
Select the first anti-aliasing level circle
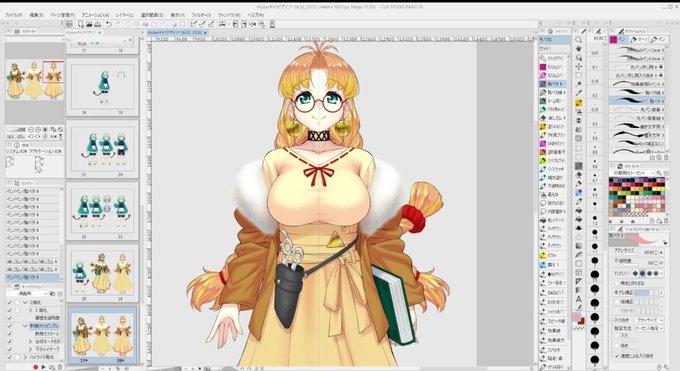tap(636, 274)
